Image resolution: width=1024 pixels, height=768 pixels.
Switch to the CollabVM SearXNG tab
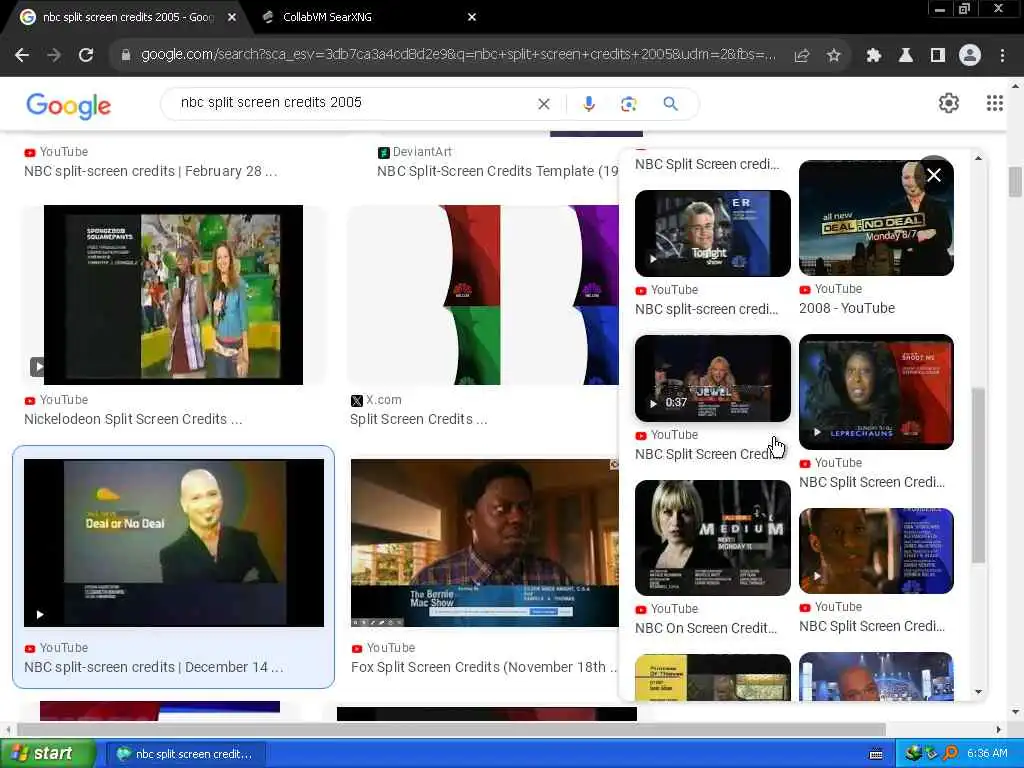[327, 17]
